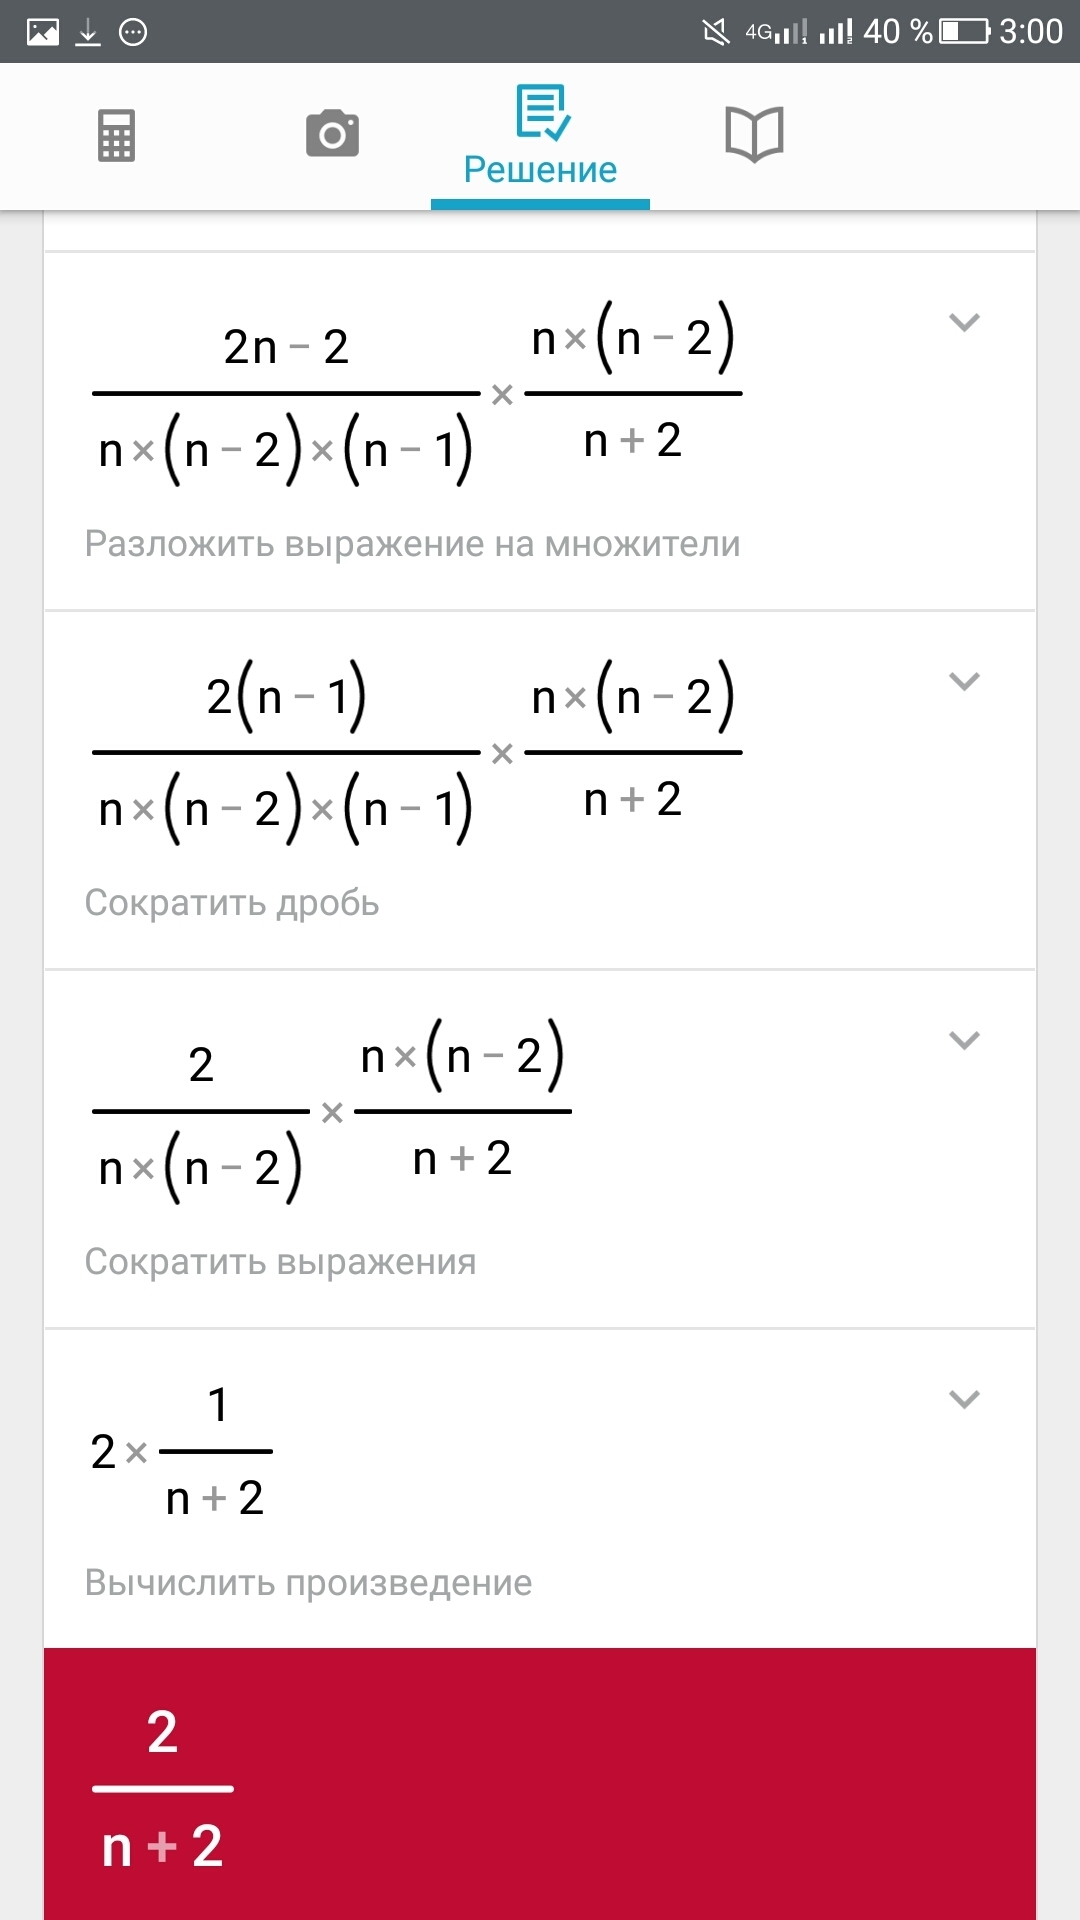Viewport: 1080px width, 1920px height.
Task: Expand the reduce expressions step
Action: [x=964, y=1040]
